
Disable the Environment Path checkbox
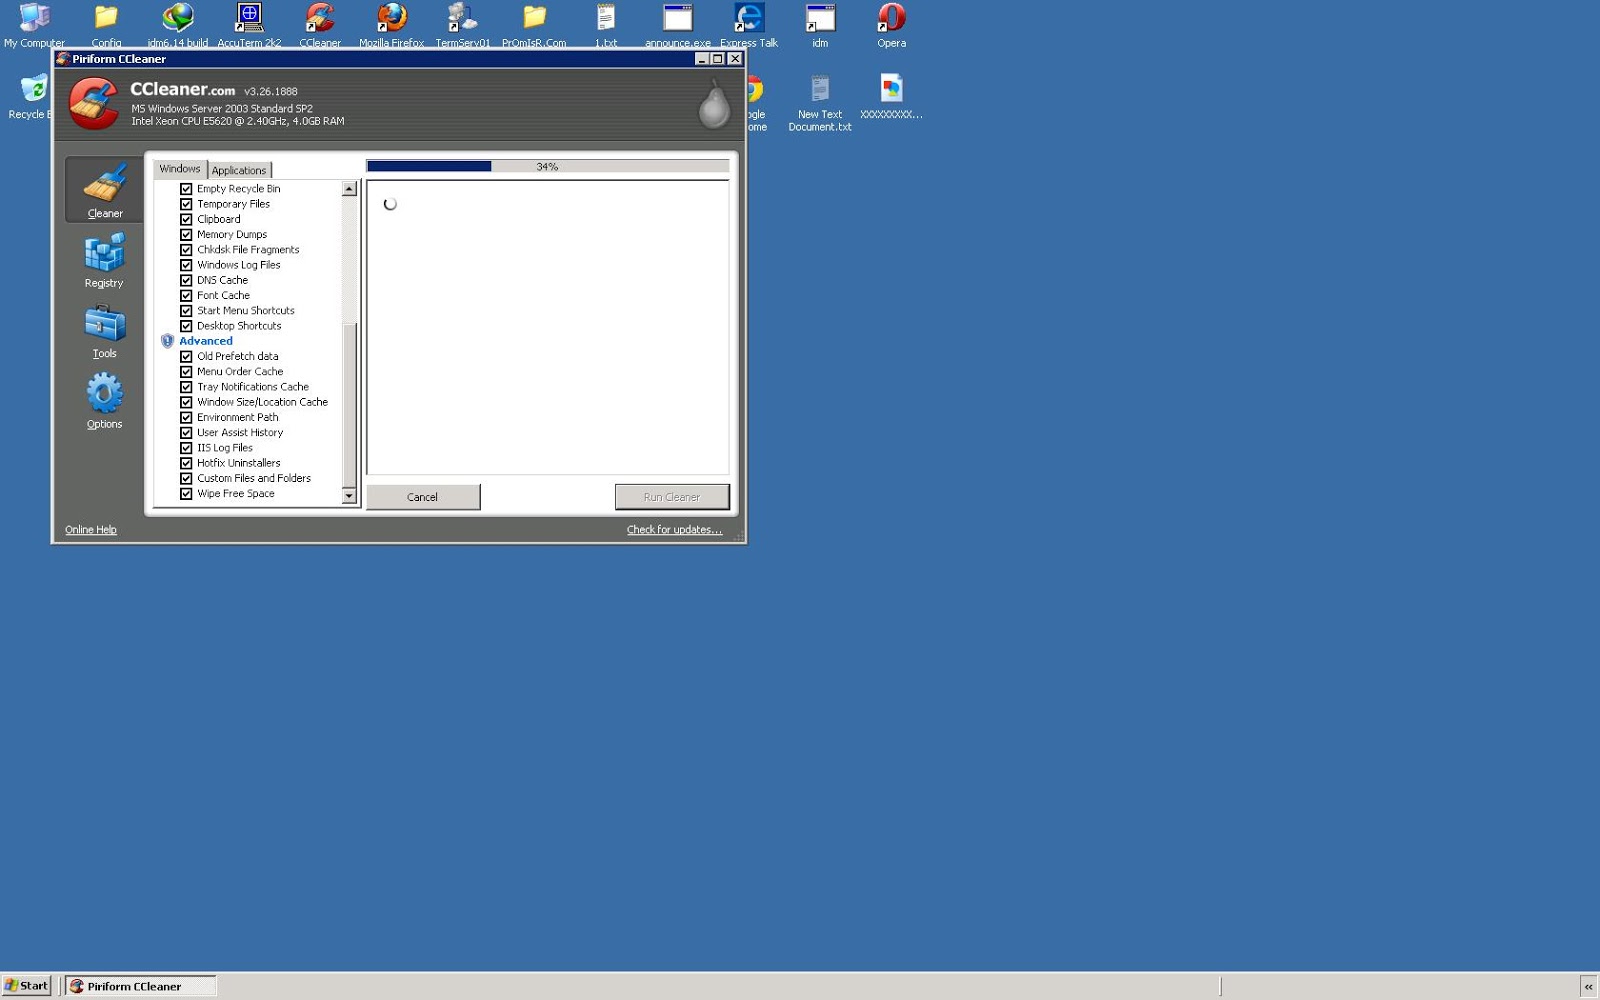[x=186, y=418]
